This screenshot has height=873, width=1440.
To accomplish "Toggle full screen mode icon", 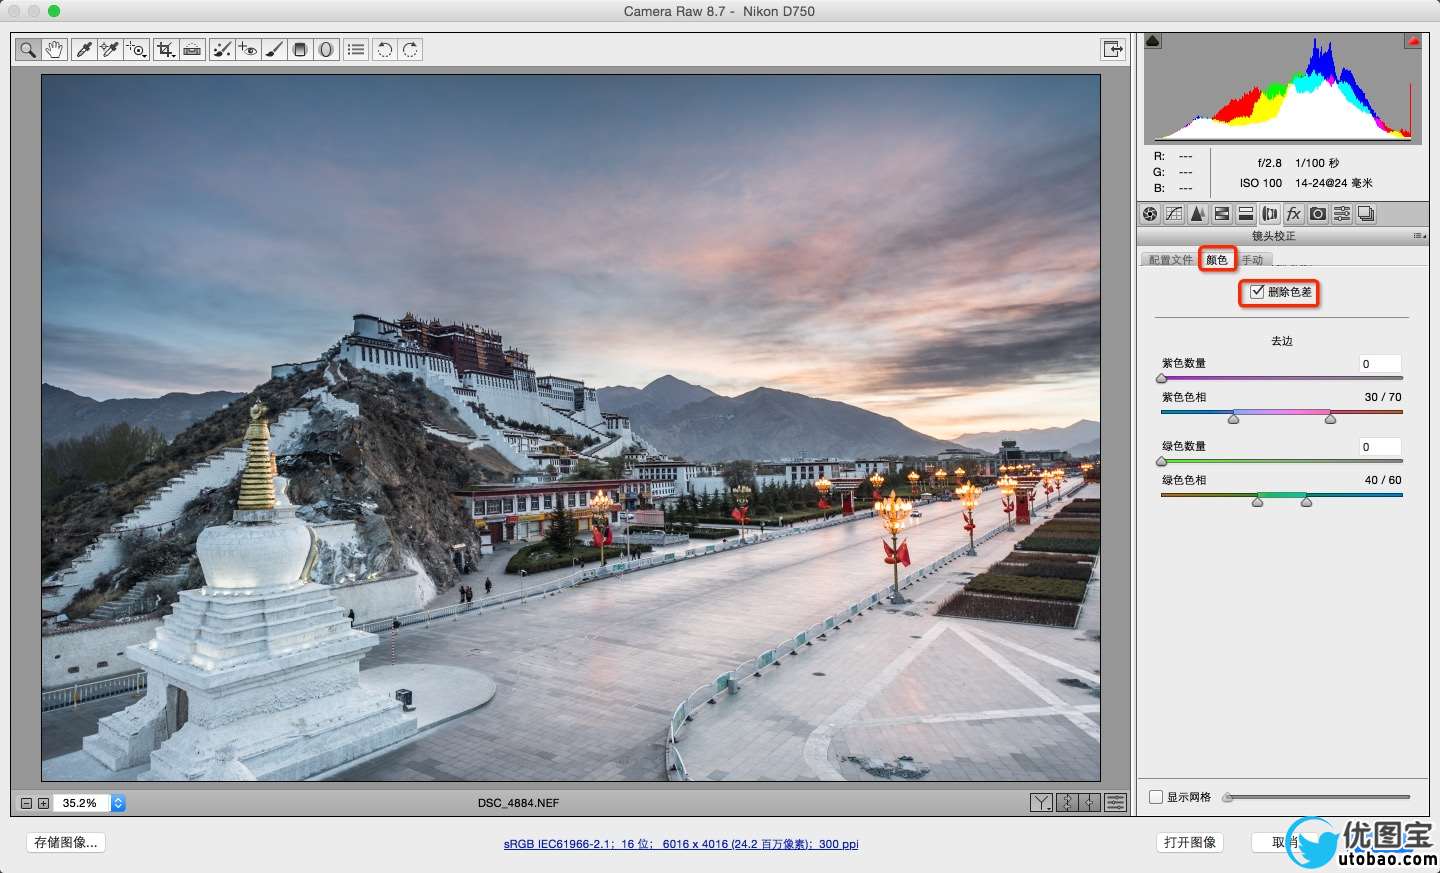I will click(x=1113, y=49).
